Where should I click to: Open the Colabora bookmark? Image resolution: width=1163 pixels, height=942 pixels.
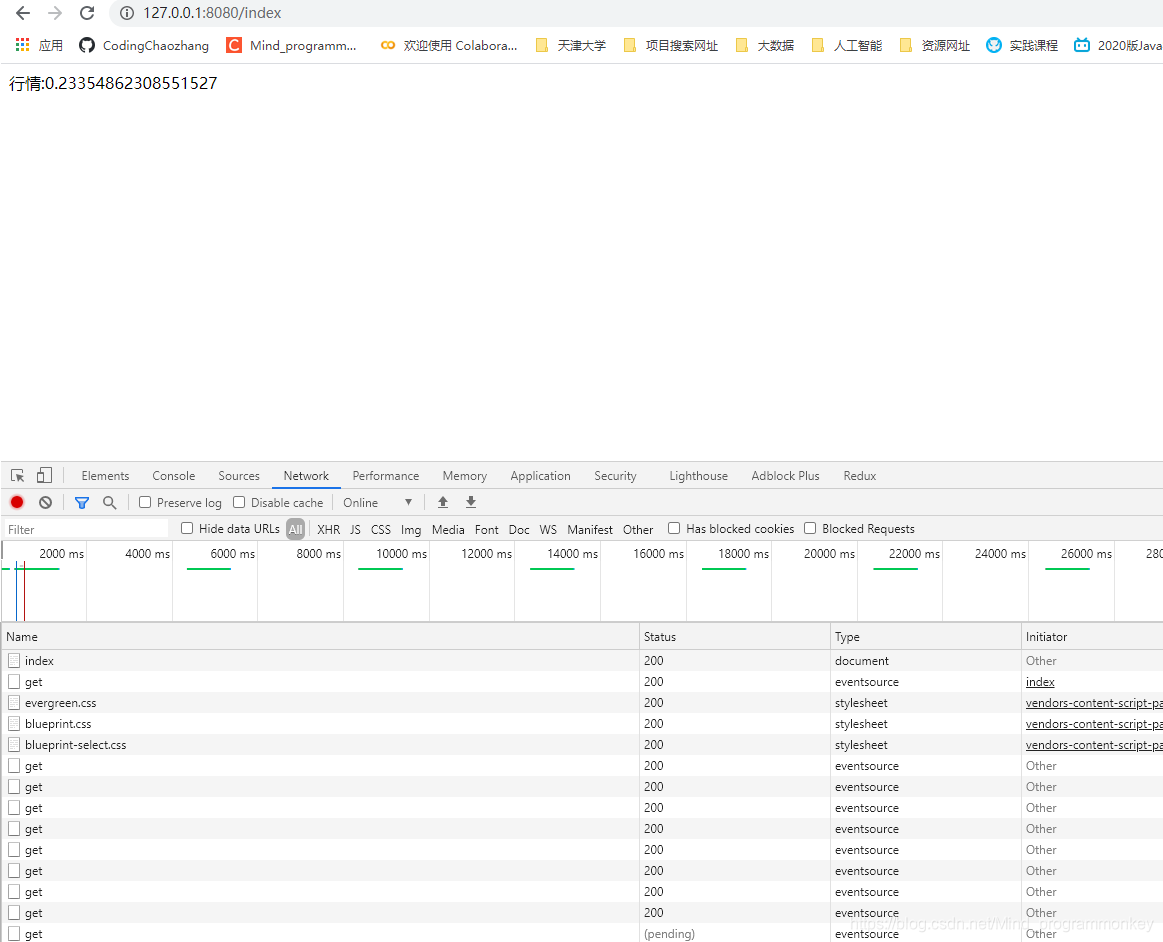(449, 45)
